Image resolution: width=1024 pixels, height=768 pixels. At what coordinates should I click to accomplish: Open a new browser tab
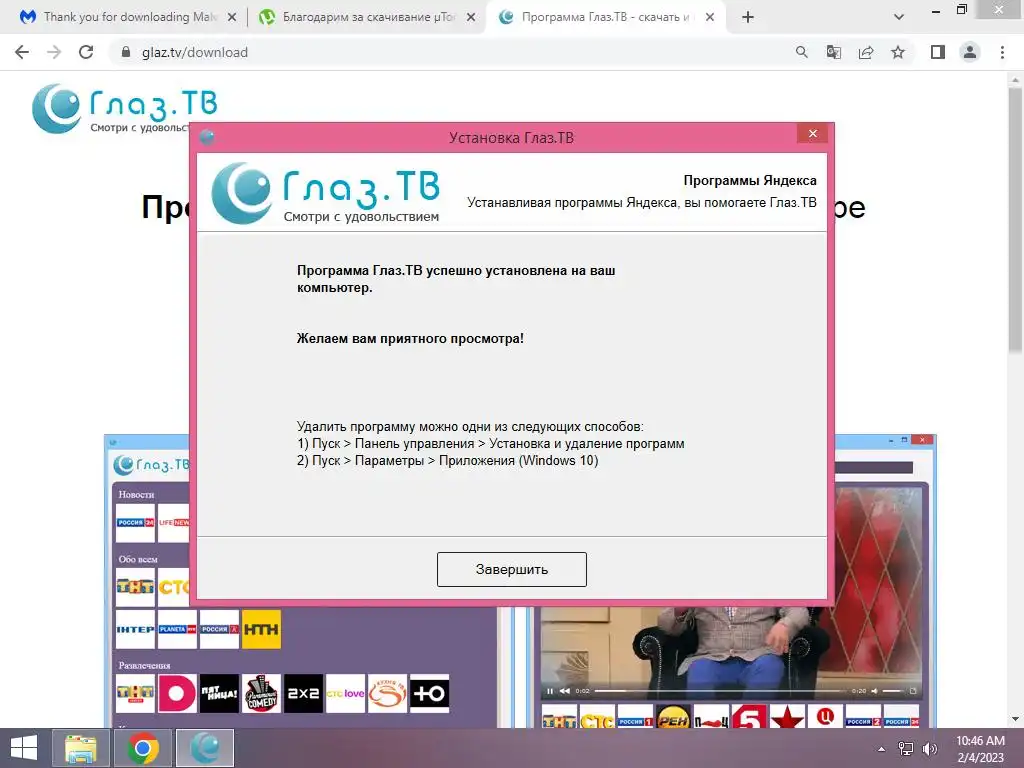(x=748, y=18)
